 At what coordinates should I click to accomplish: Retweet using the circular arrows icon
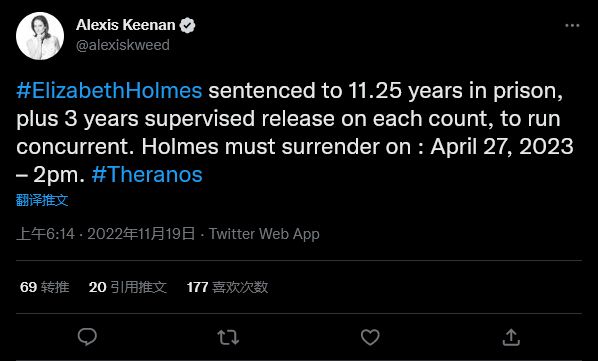tap(228, 337)
